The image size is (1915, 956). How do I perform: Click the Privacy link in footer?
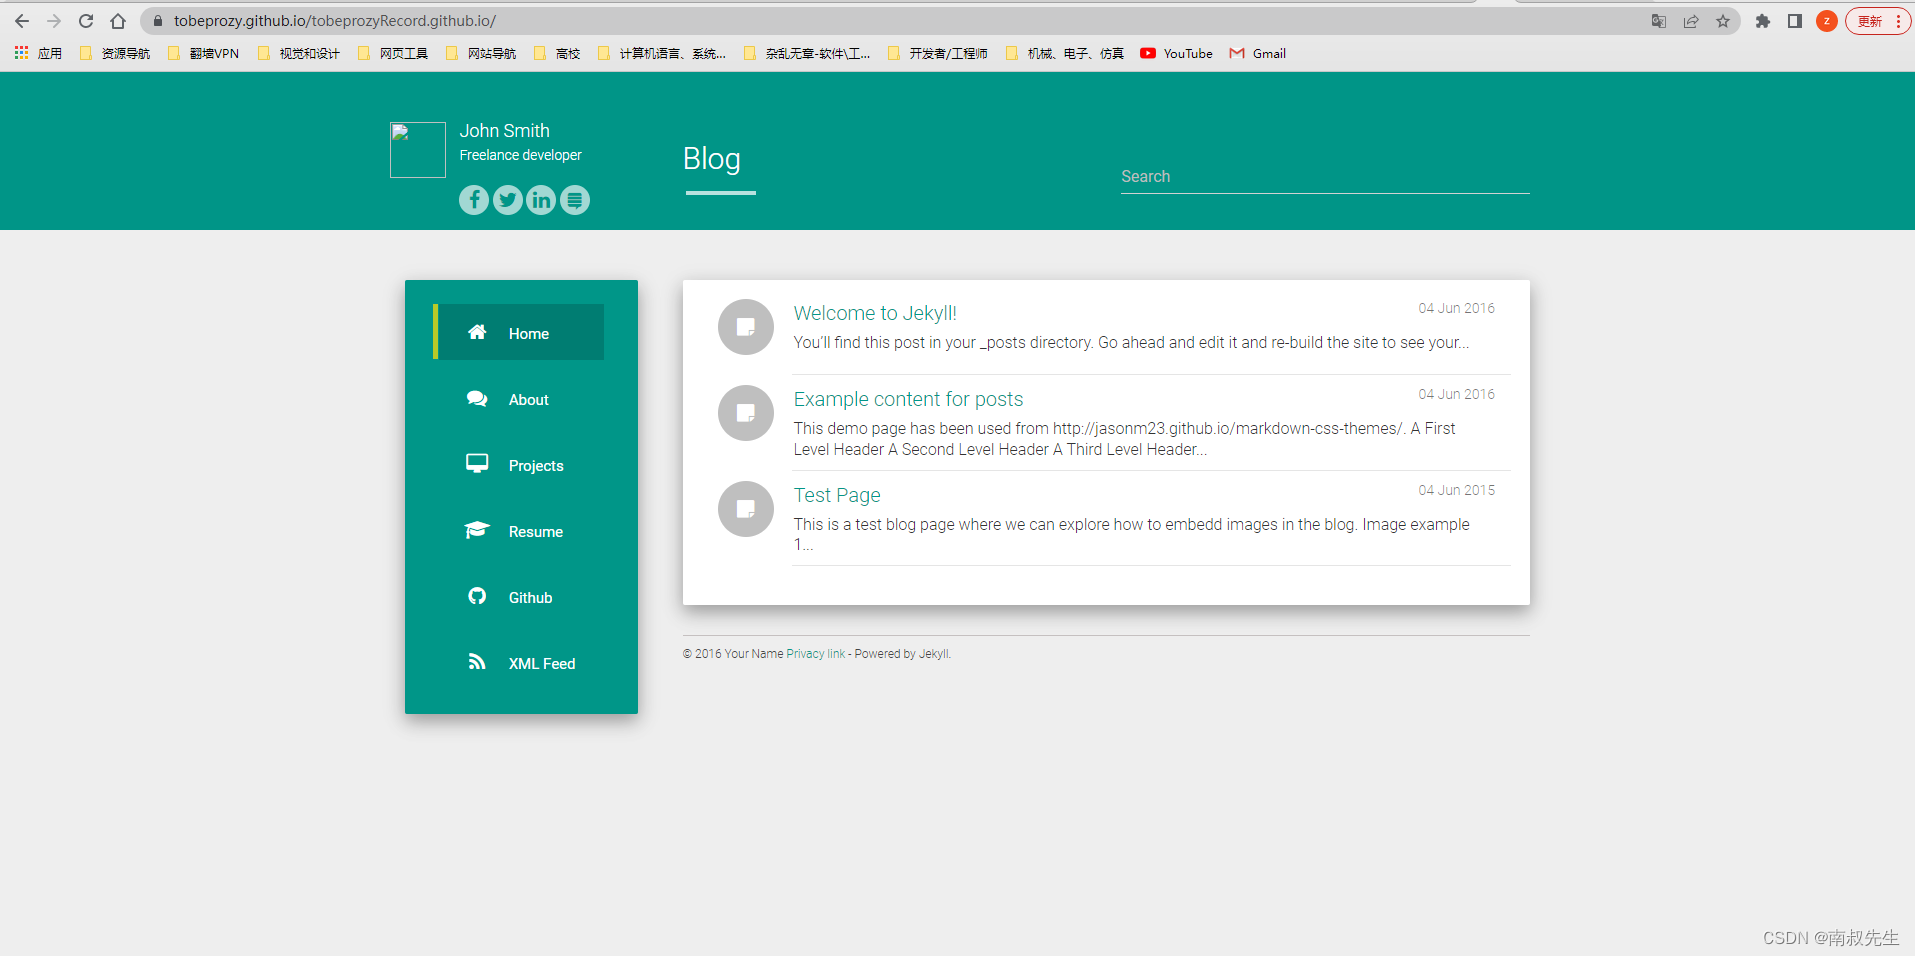(x=816, y=654)
